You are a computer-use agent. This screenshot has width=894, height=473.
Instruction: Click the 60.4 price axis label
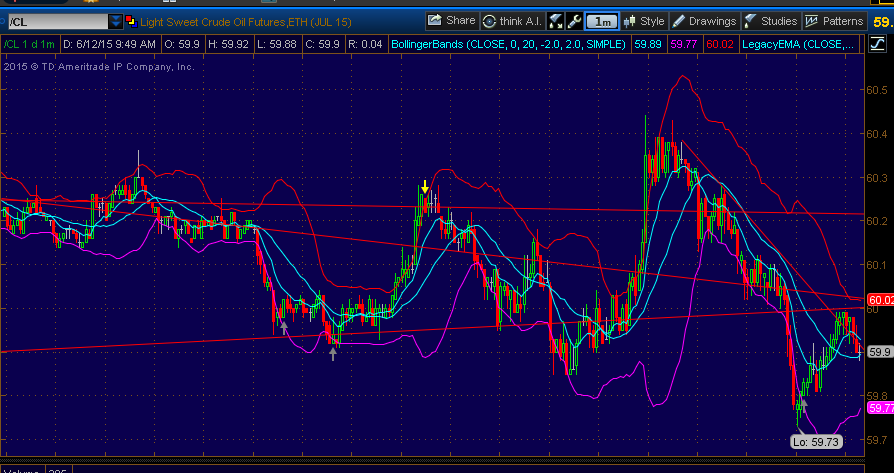876,134
